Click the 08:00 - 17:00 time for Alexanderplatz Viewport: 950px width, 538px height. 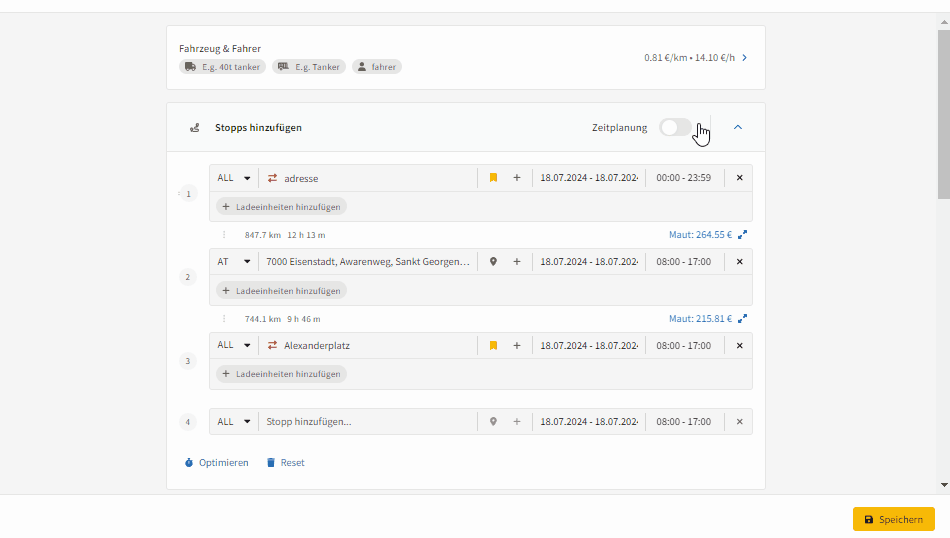click(x=684, y=346)
